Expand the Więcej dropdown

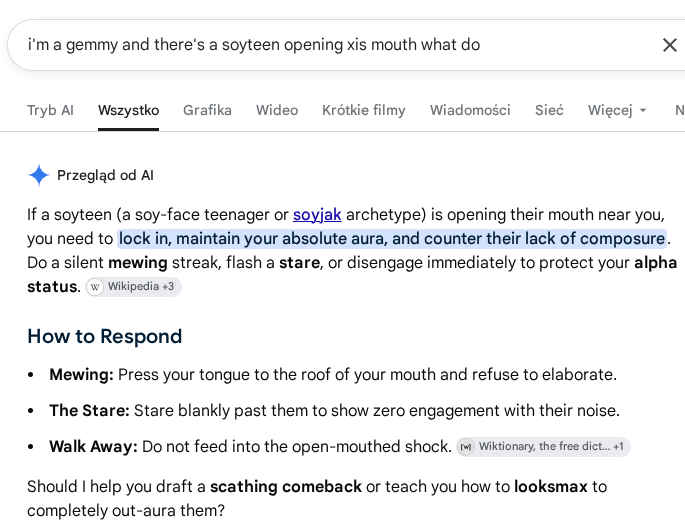click(x=617, y=110)
